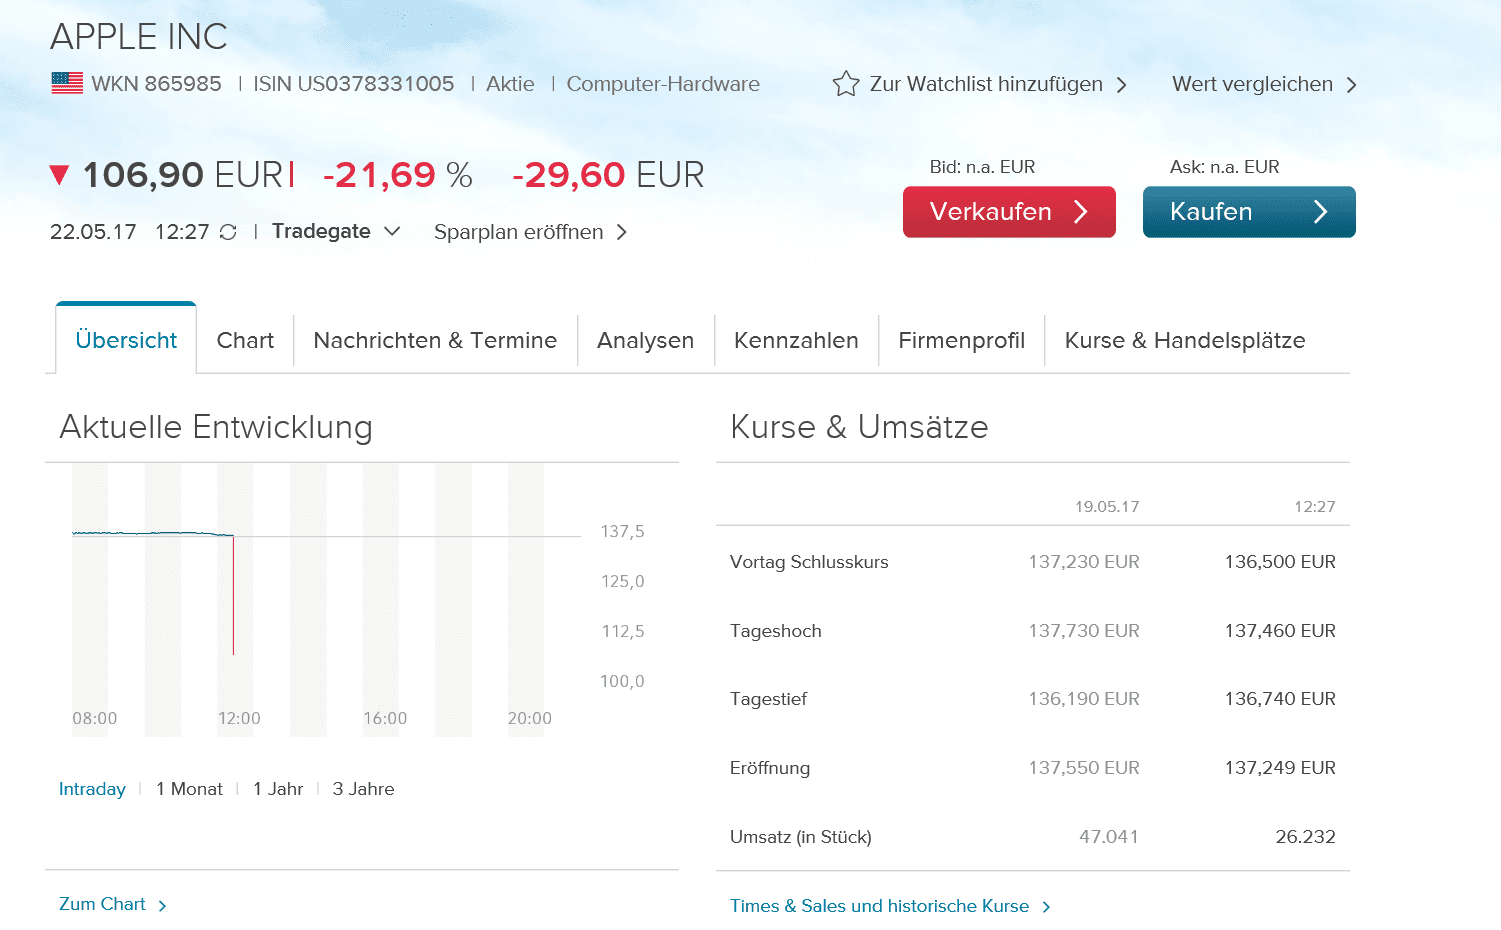
Task: Click arrow icon after Times & Sales link
Action: point(1046,907)
